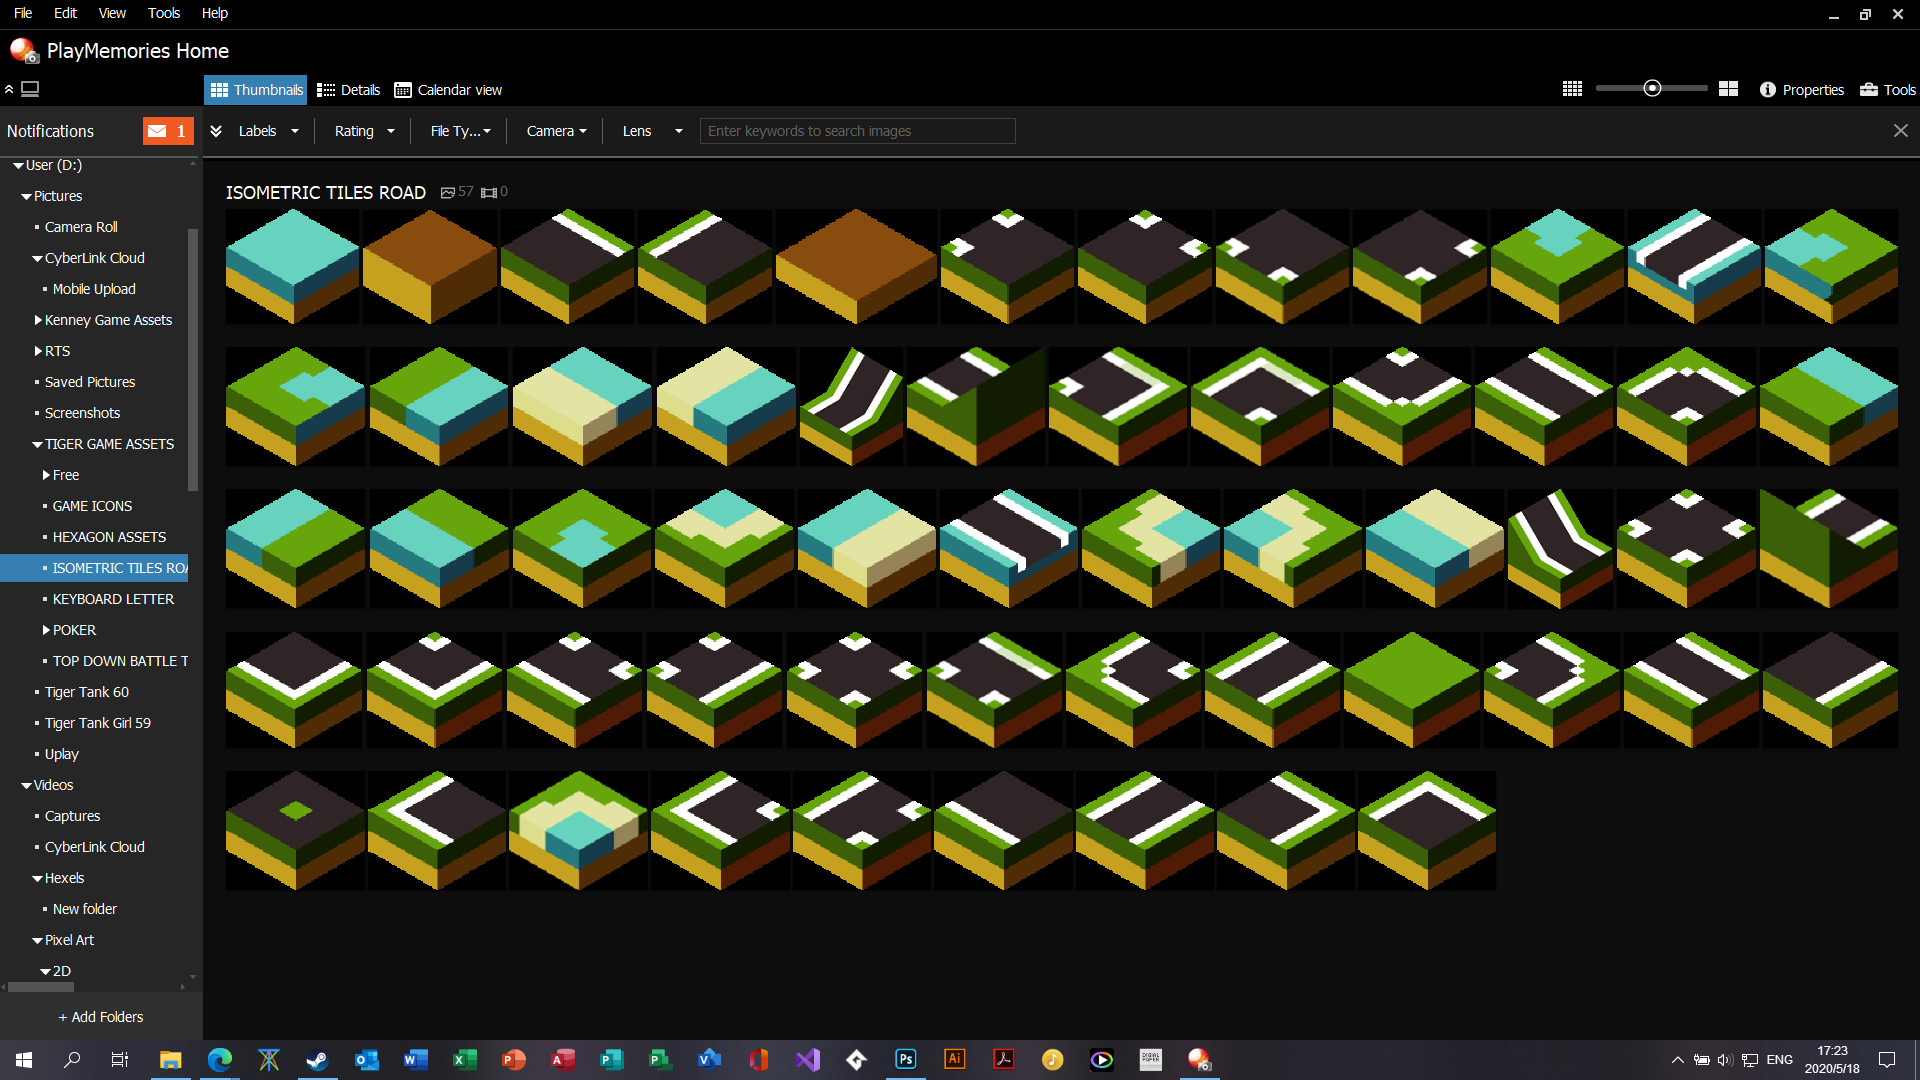Adjust the thumbnail size slider
This screenshot has width=1920, height=1080.
(x=1652, y=88)
